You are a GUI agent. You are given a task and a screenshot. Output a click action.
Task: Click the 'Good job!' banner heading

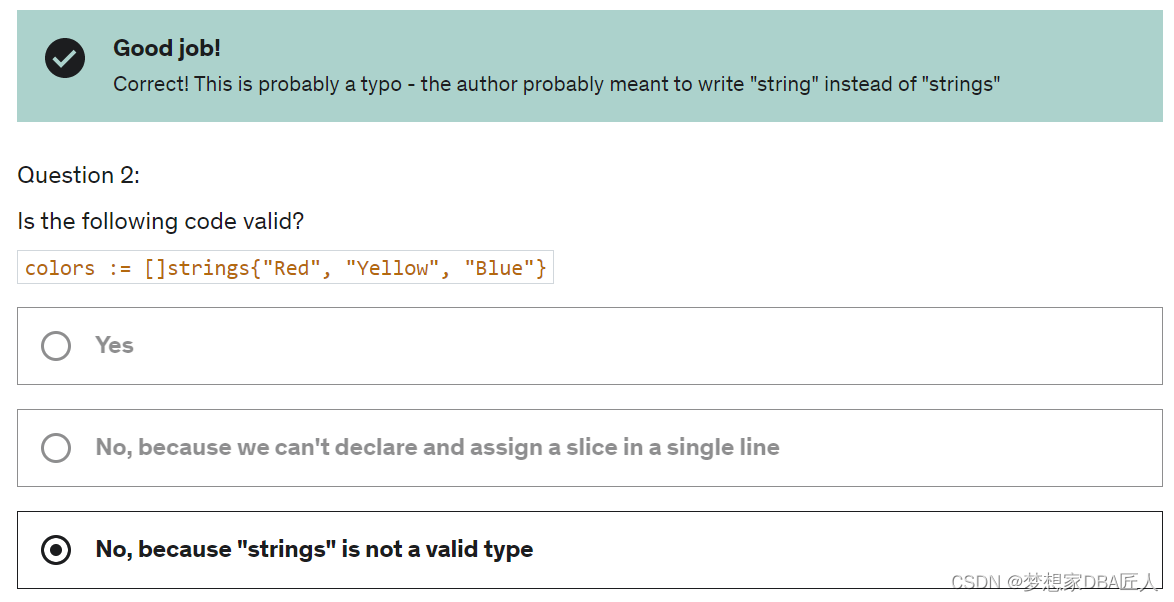click(x=167, y=48)
